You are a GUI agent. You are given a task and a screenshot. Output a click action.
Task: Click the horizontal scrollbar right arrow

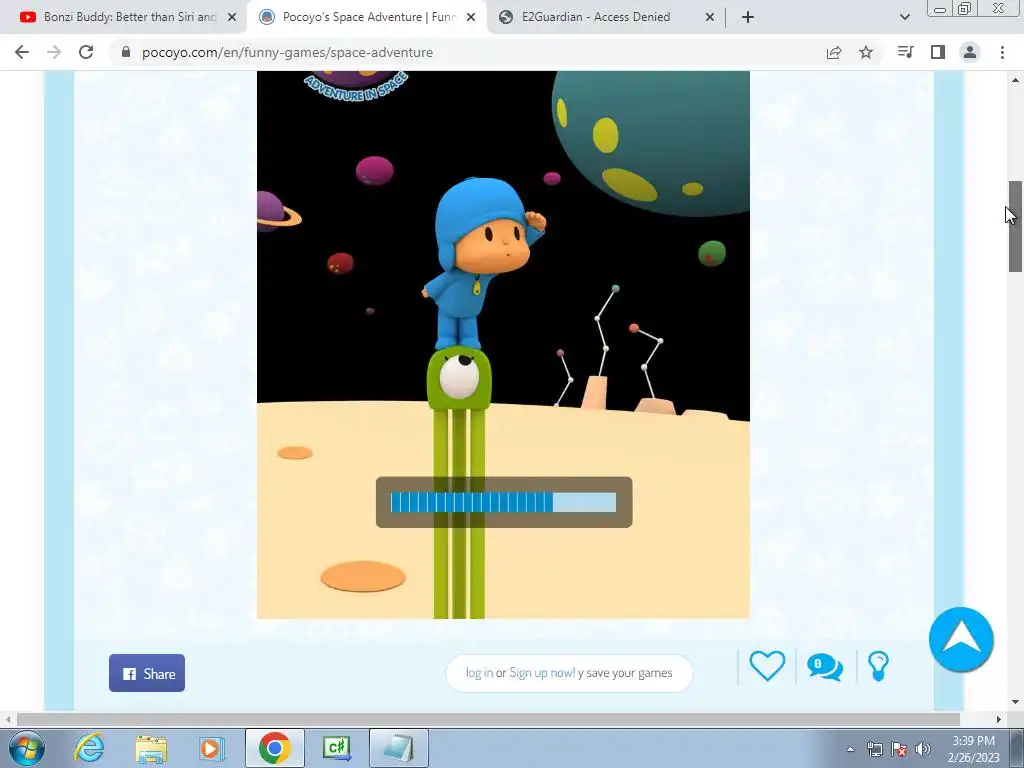(x=999, y=719)
